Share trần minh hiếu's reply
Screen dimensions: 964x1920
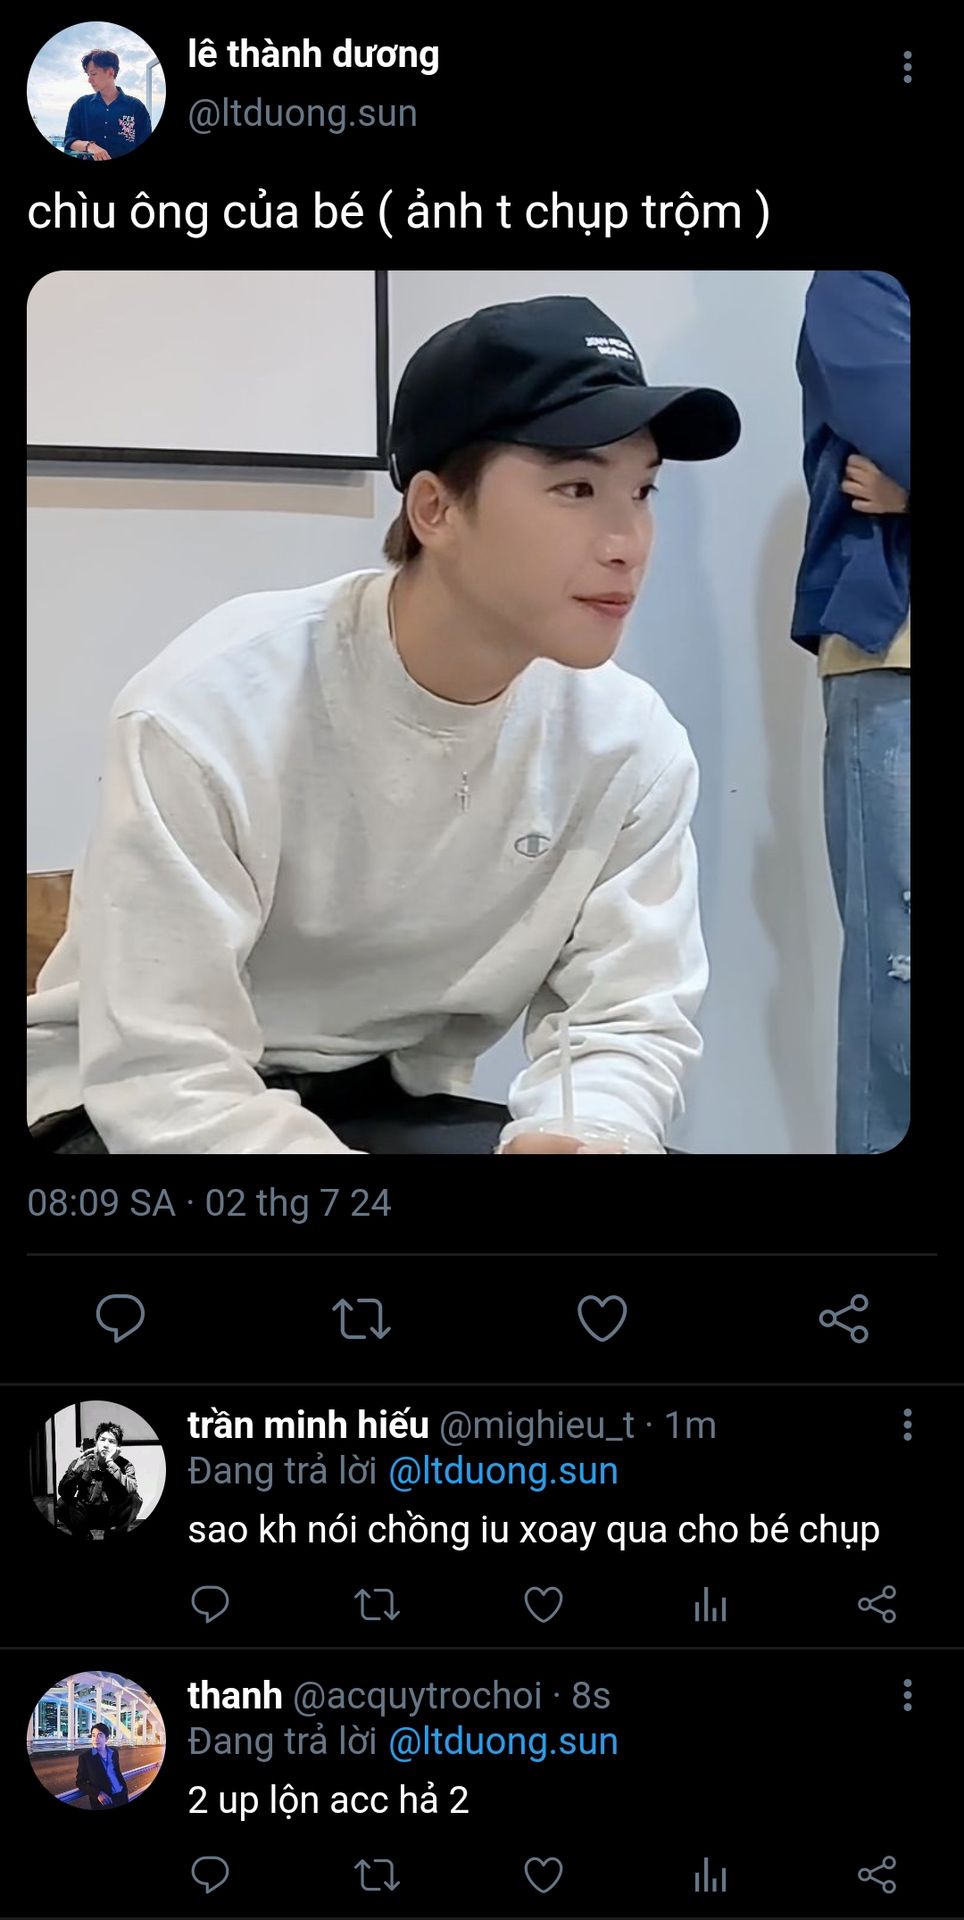pyautogui.click(x=876, y=1604)
